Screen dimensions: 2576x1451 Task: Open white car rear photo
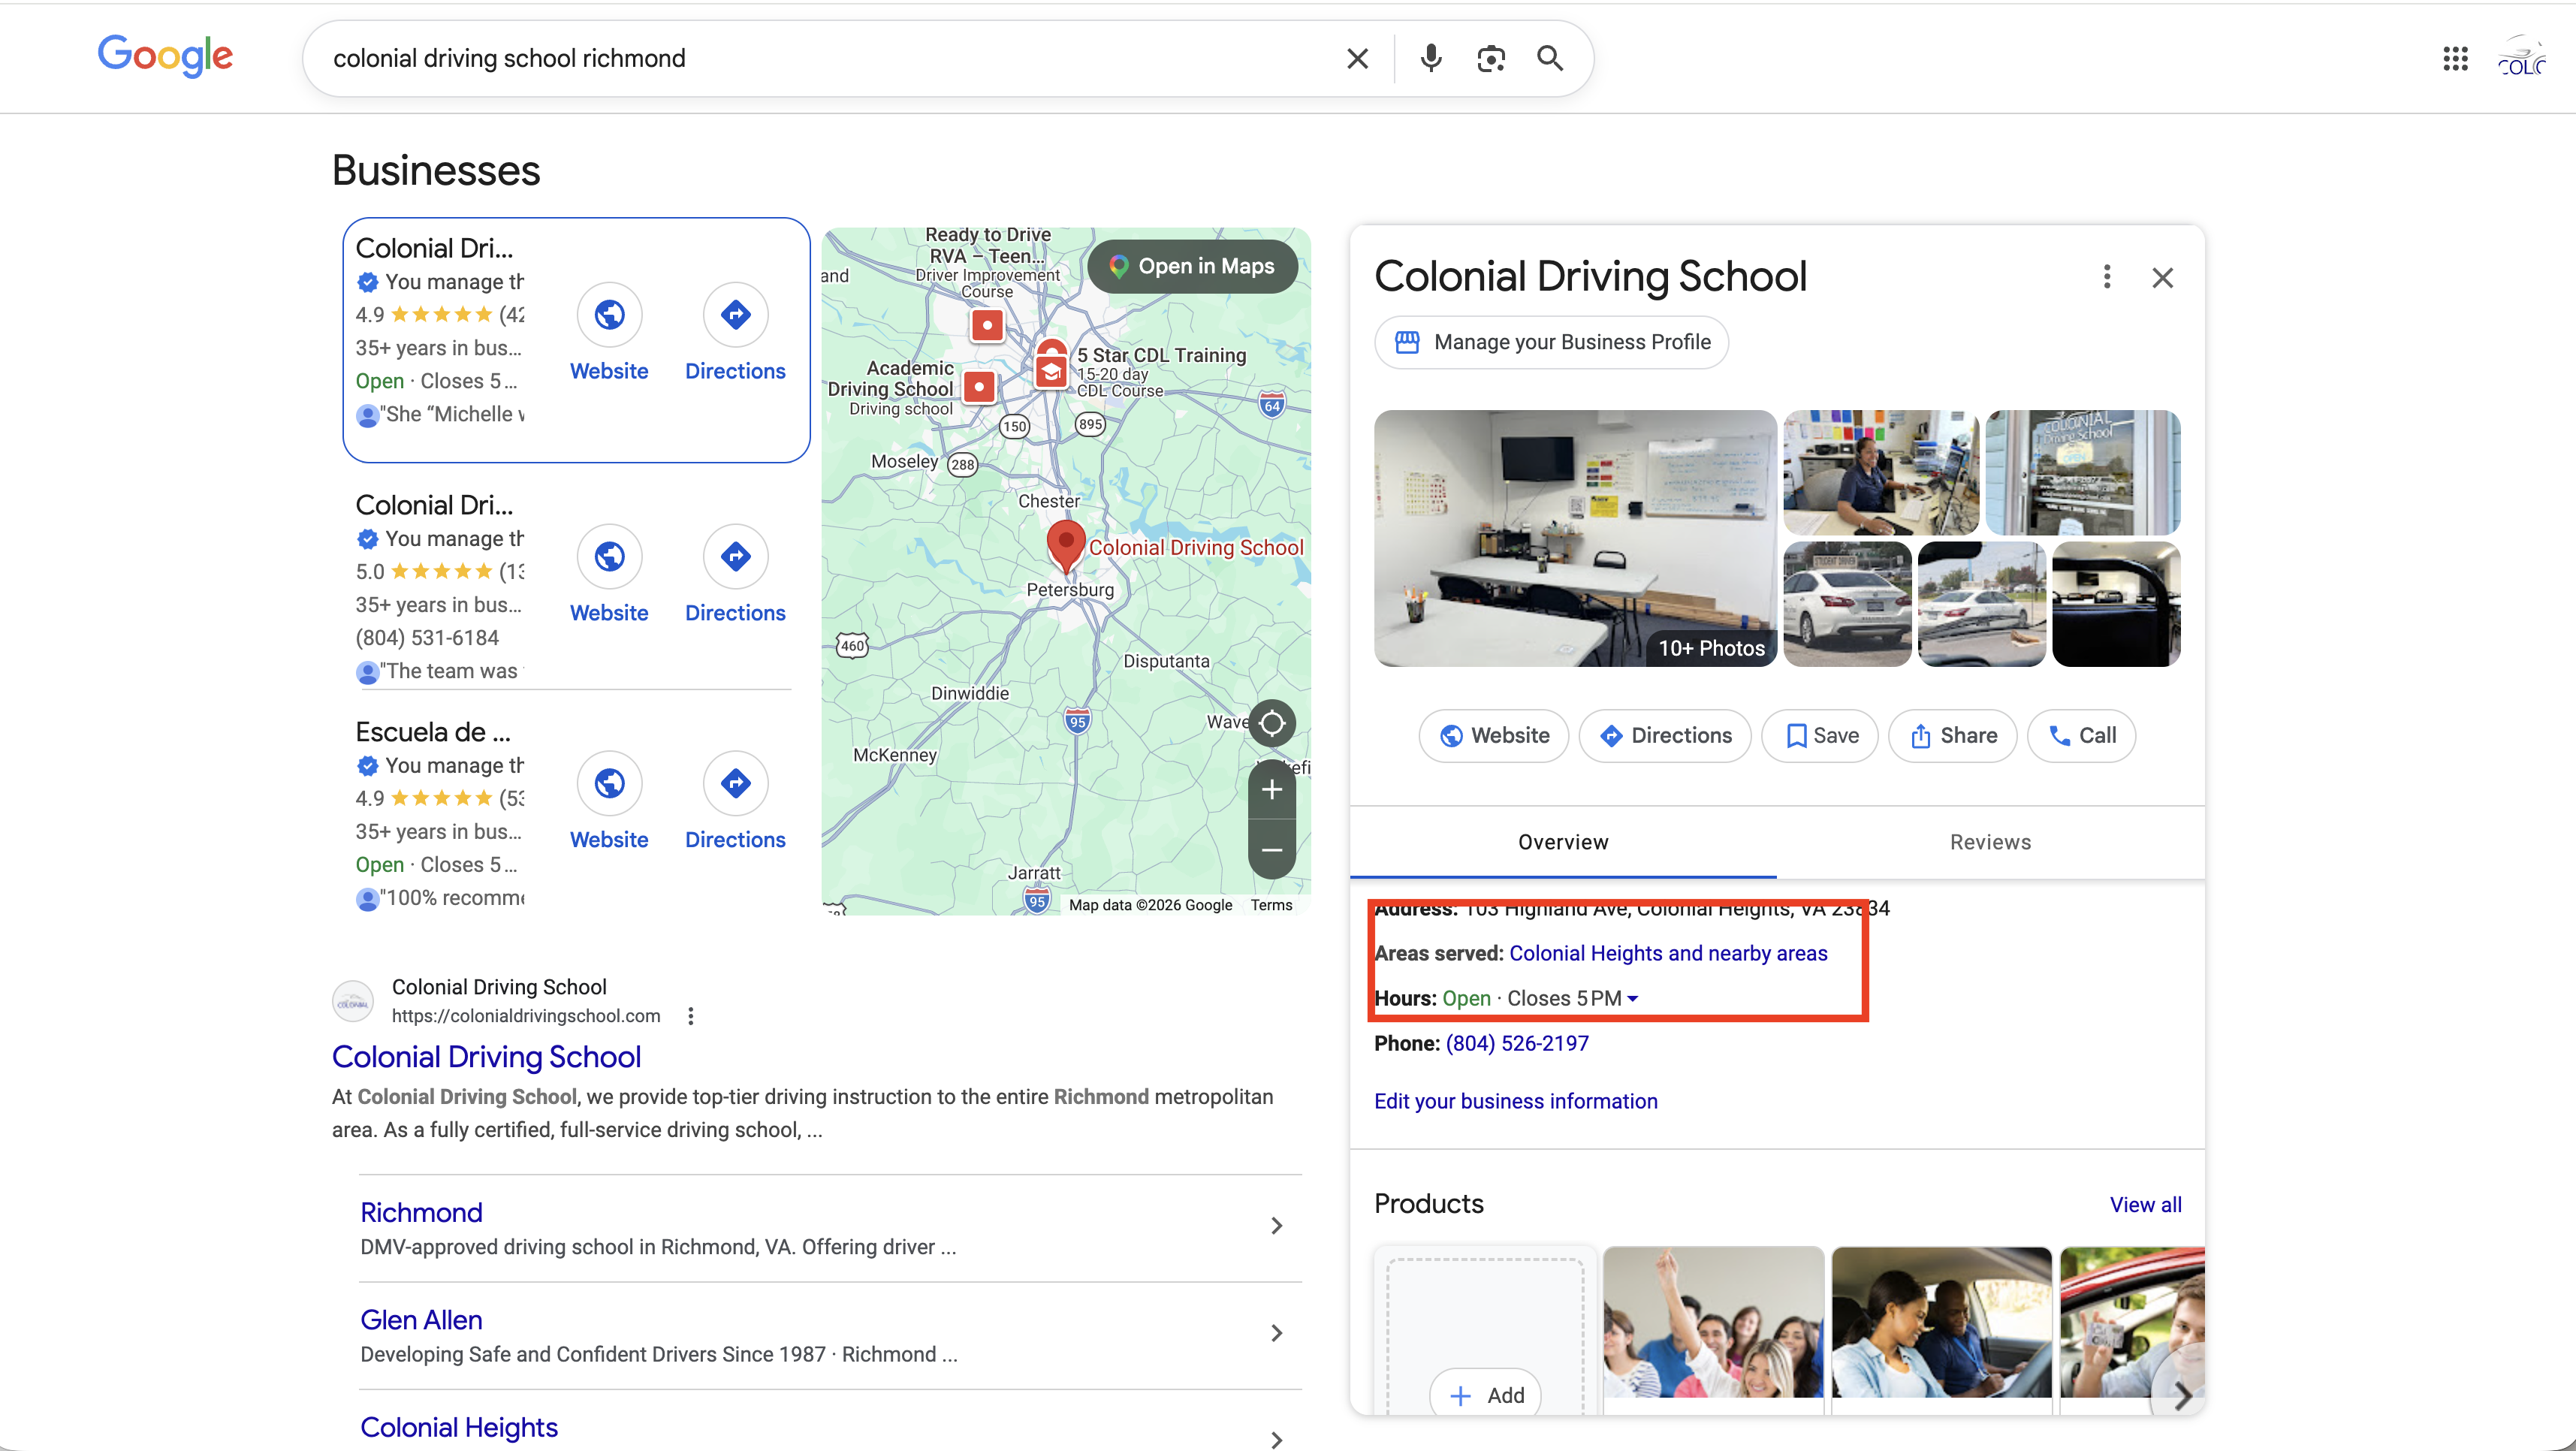click(x=1847, y=604)
